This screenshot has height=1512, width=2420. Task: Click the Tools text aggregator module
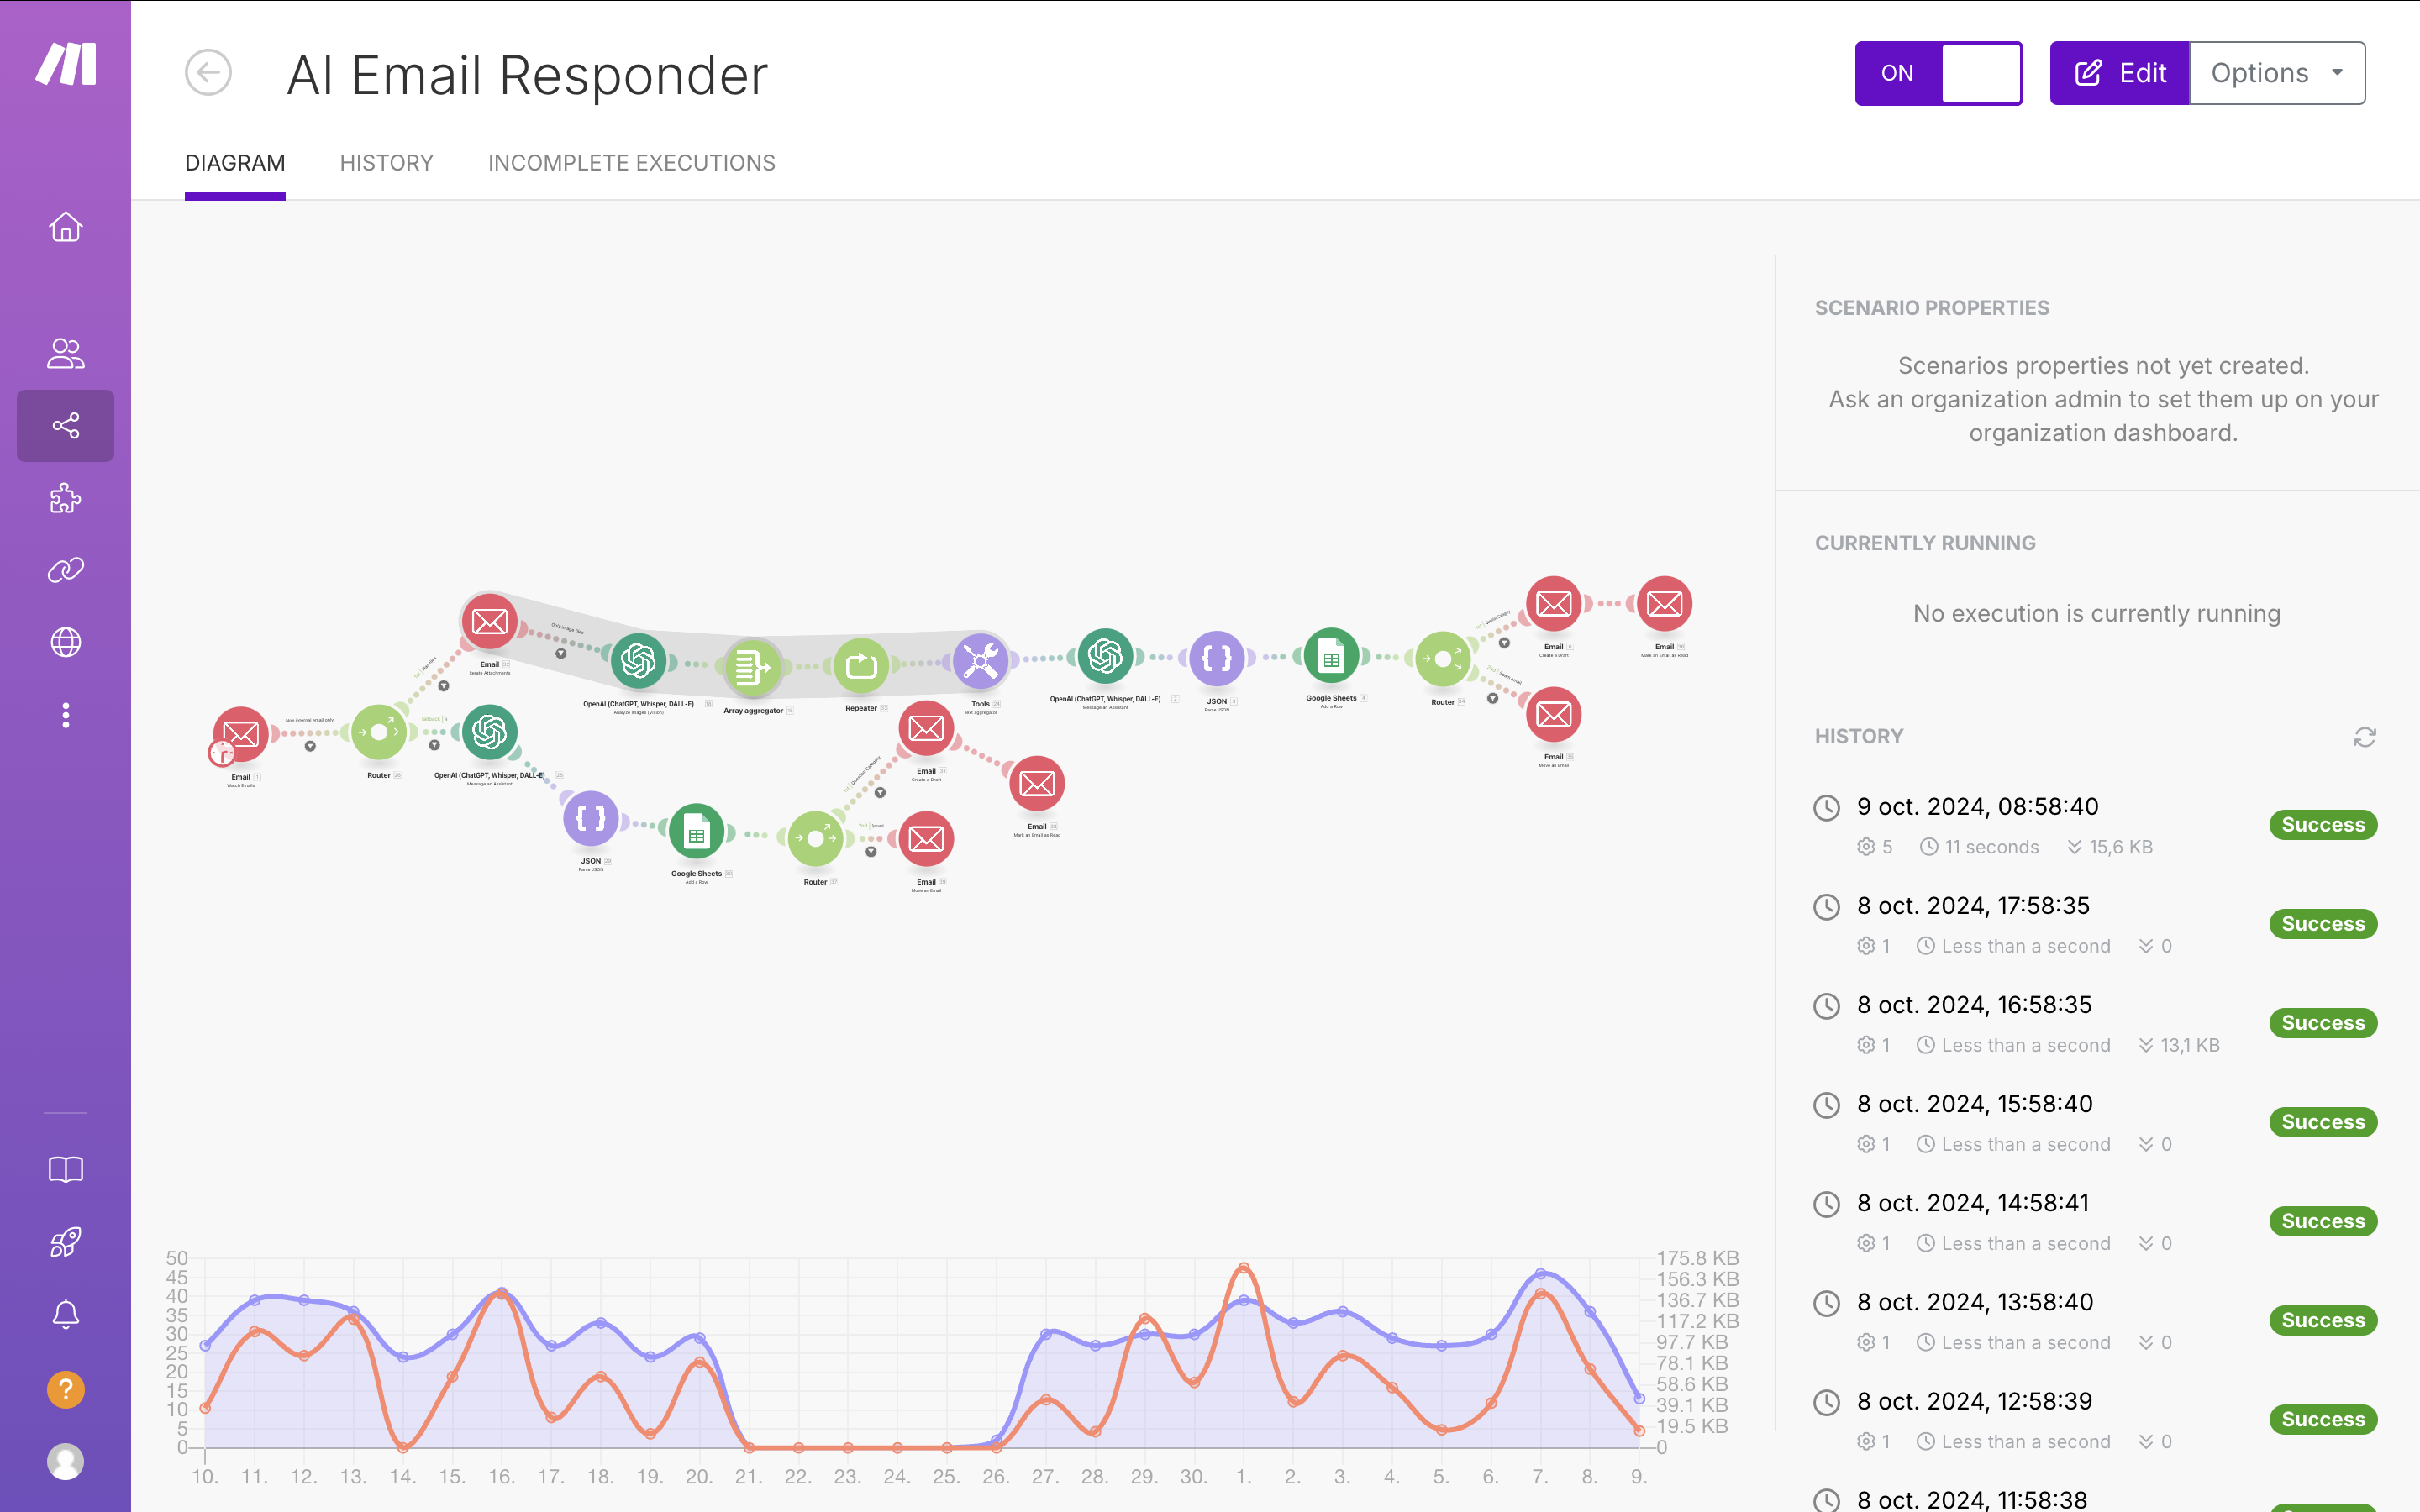click(x=980, y=661)
